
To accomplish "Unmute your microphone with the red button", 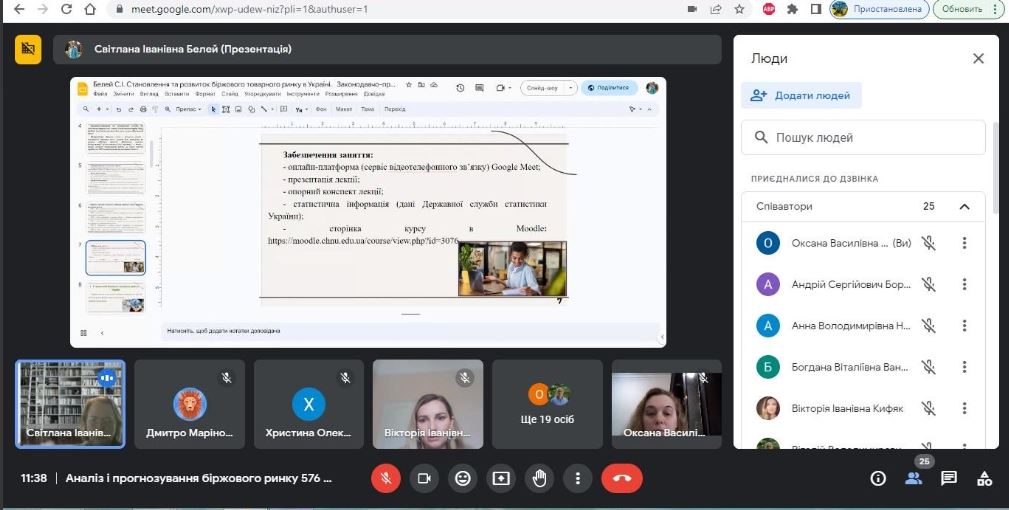I will (385, 478).
